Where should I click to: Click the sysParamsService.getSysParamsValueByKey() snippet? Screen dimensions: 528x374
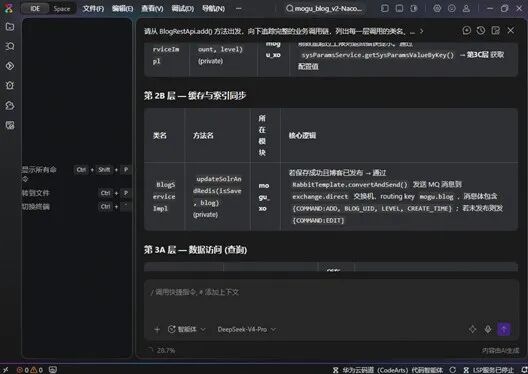click(377, 55)
